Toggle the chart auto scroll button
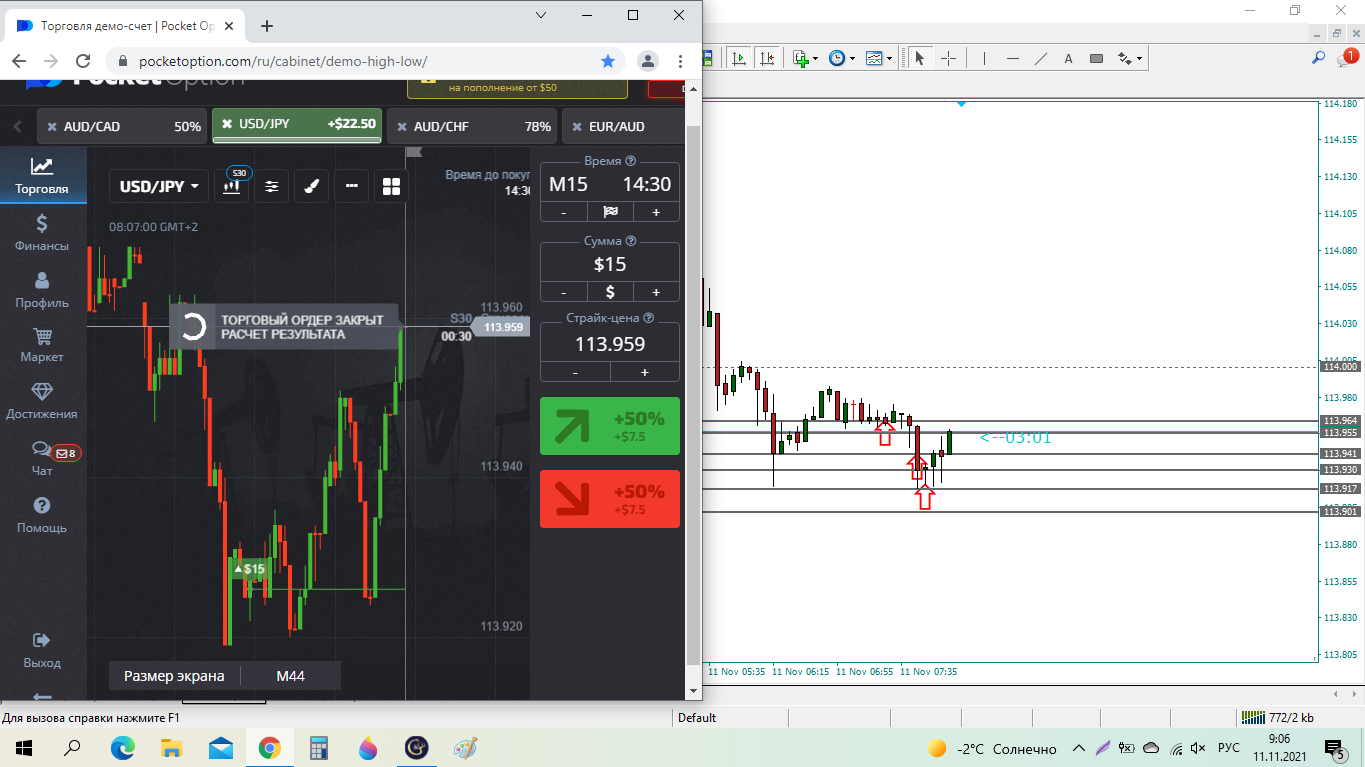1365x767 pixels. click(x=739, y=59)
